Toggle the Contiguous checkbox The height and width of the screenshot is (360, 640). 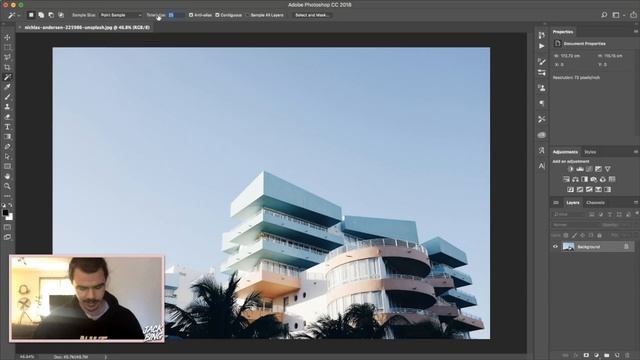[217, 15]
